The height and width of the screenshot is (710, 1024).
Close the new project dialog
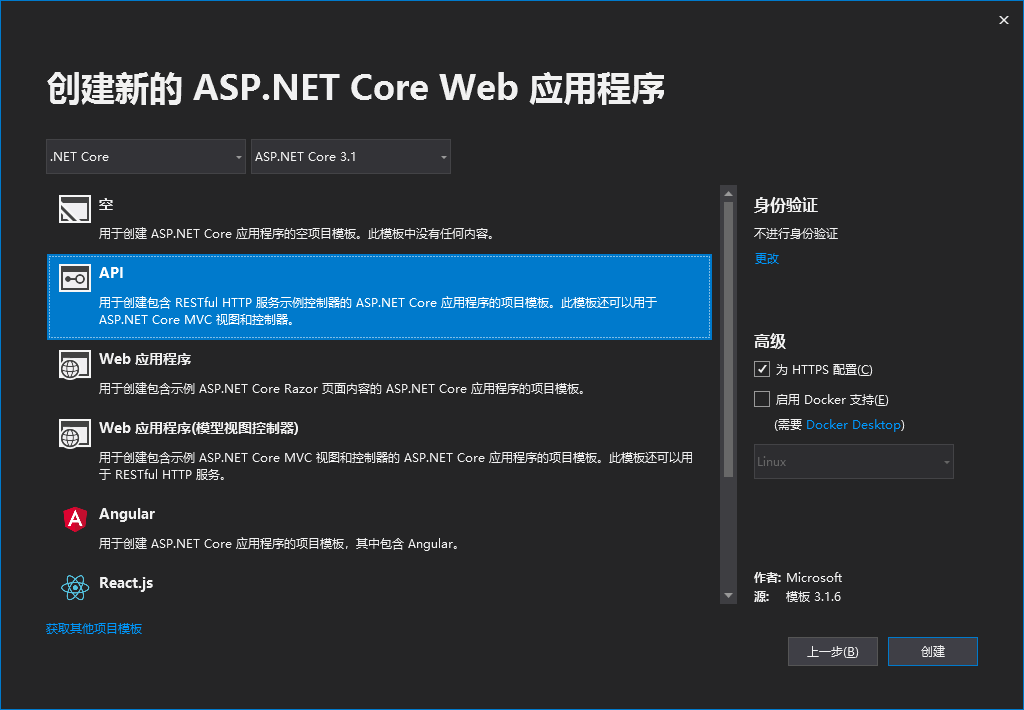(1004, 20)
